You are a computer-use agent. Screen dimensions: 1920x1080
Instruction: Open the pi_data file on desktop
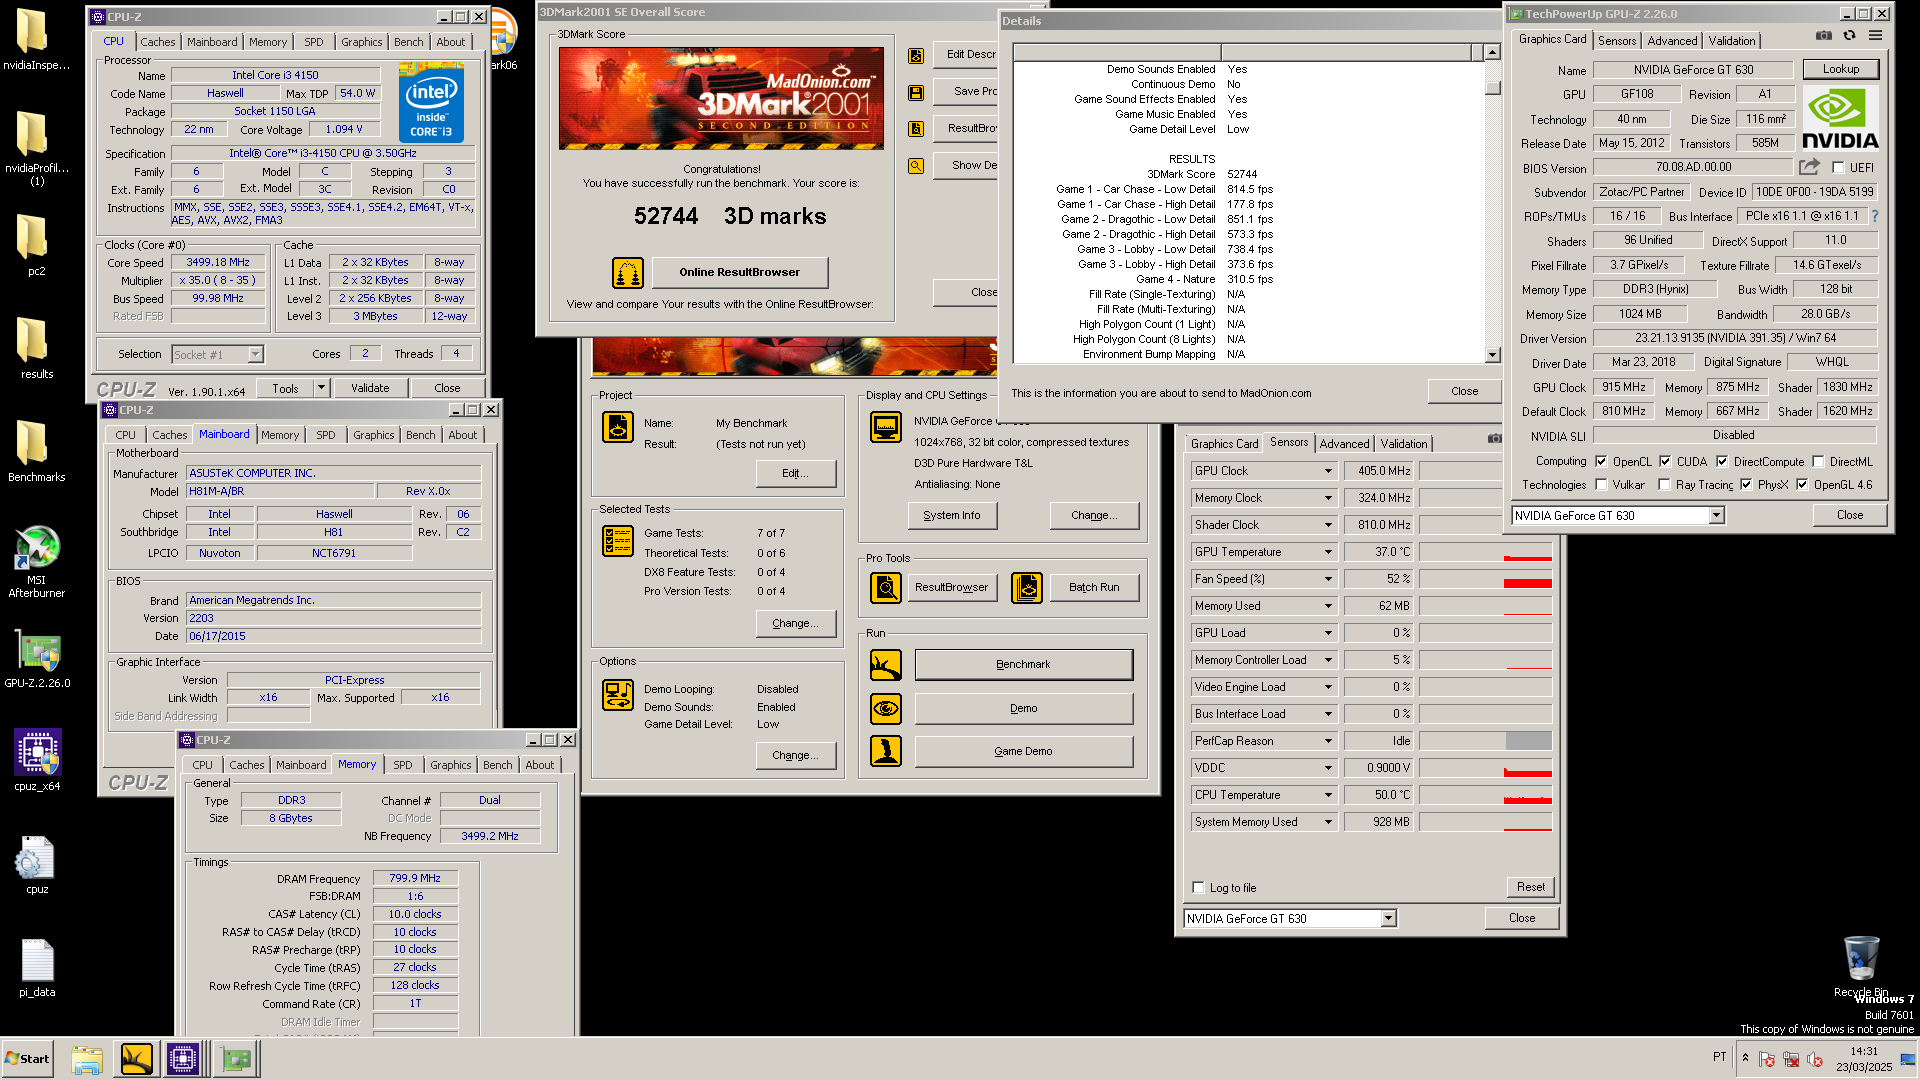[36, 968]
